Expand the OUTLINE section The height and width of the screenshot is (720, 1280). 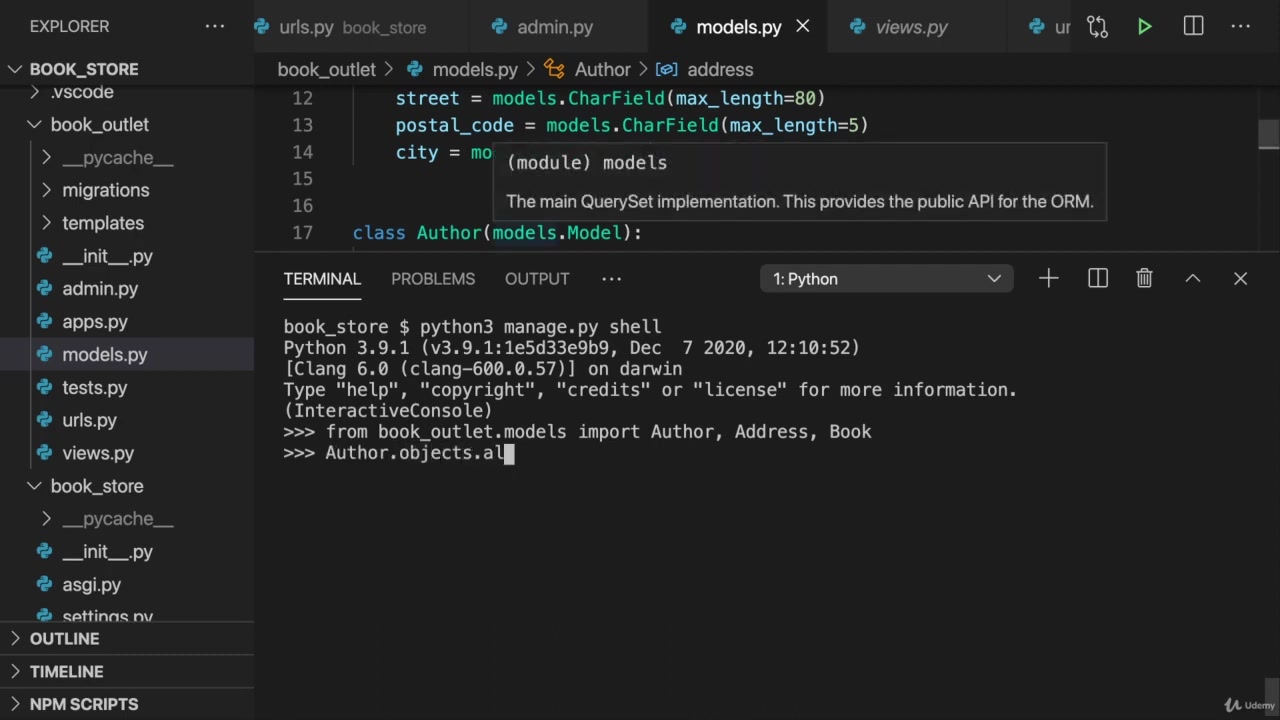click(x=64, y=639)
